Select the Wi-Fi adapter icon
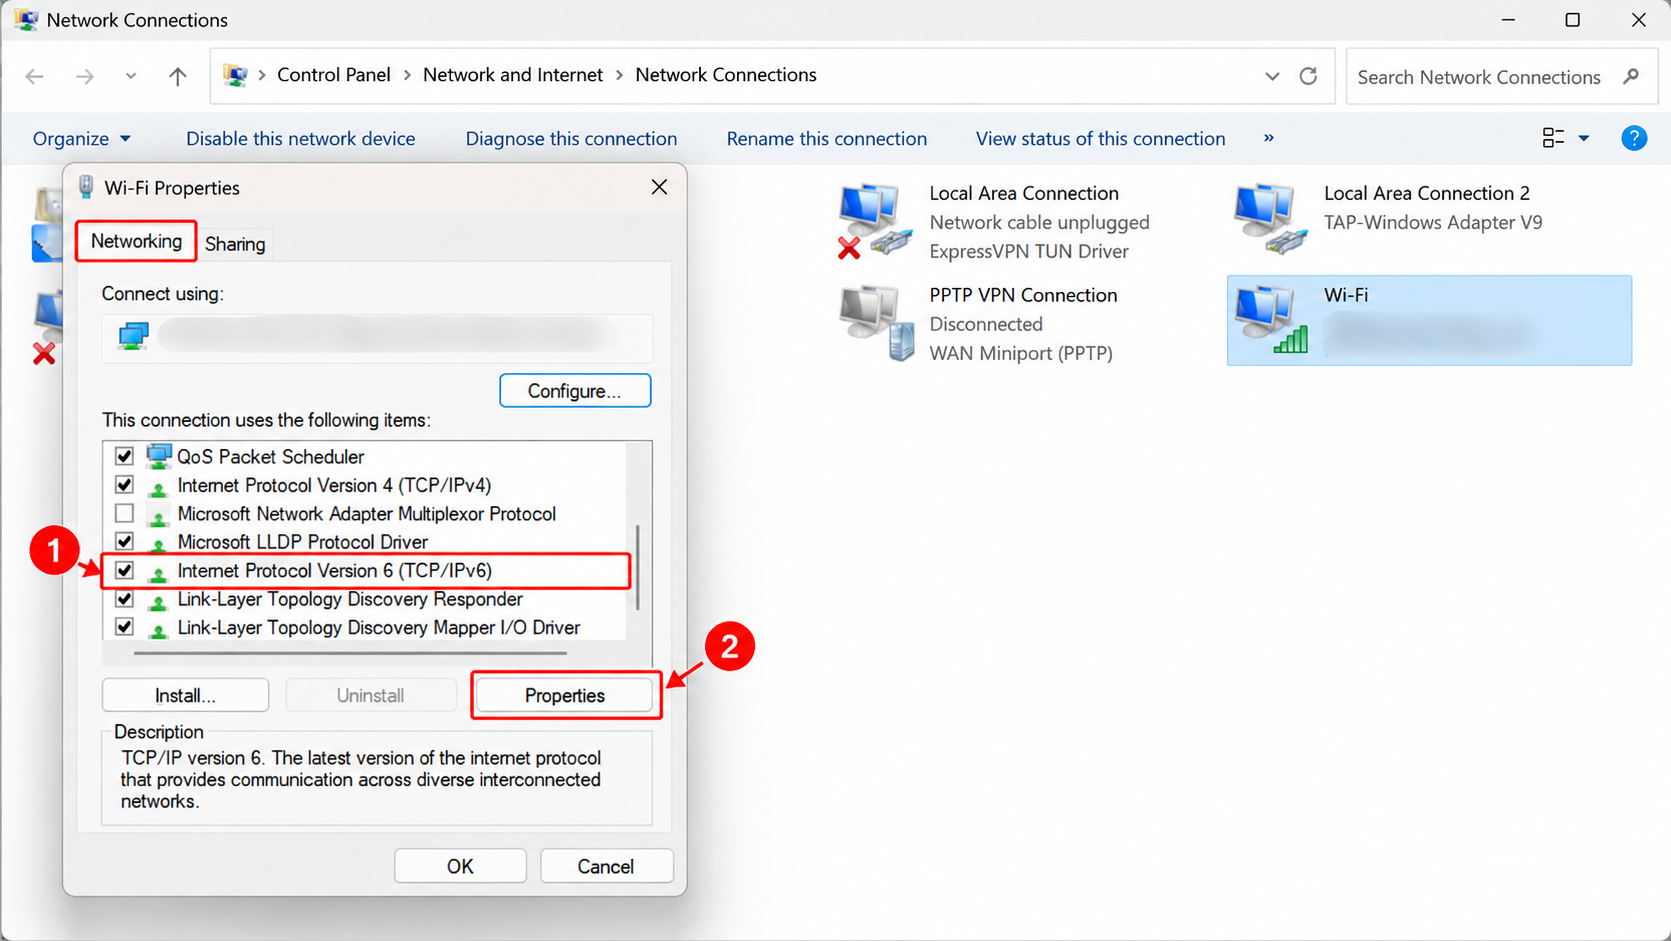The width and height of the screenshot is (1671, 941). coord(1271,319)
